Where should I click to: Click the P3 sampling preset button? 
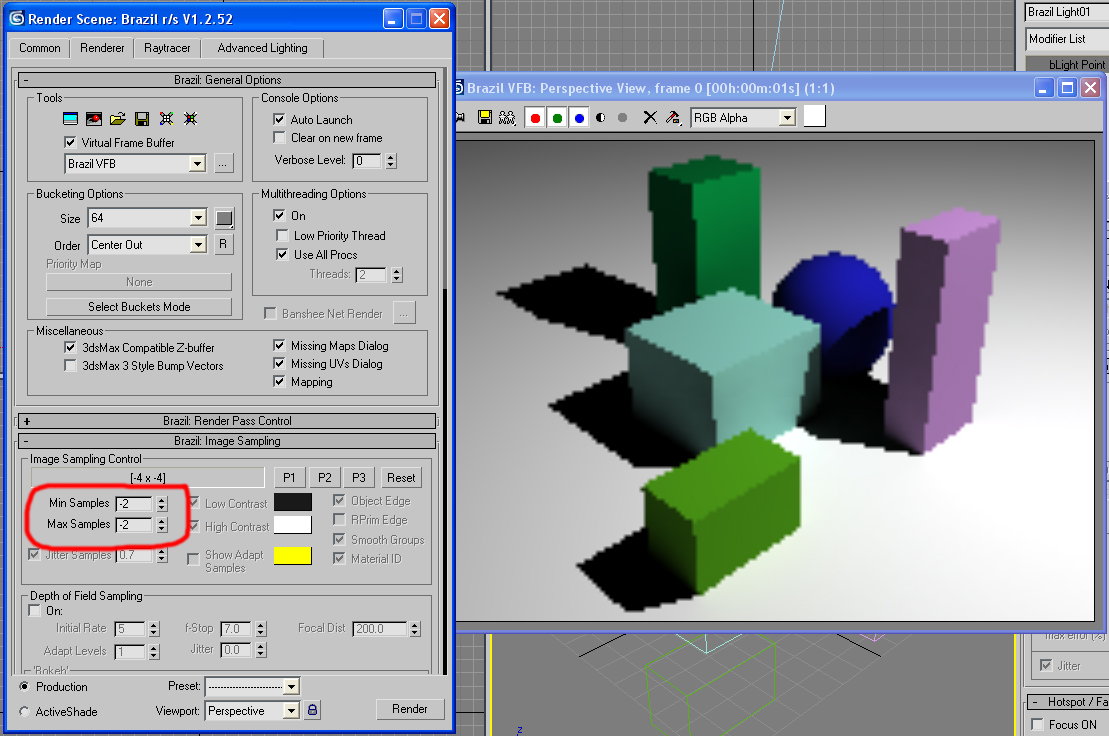tap(359, 478)
